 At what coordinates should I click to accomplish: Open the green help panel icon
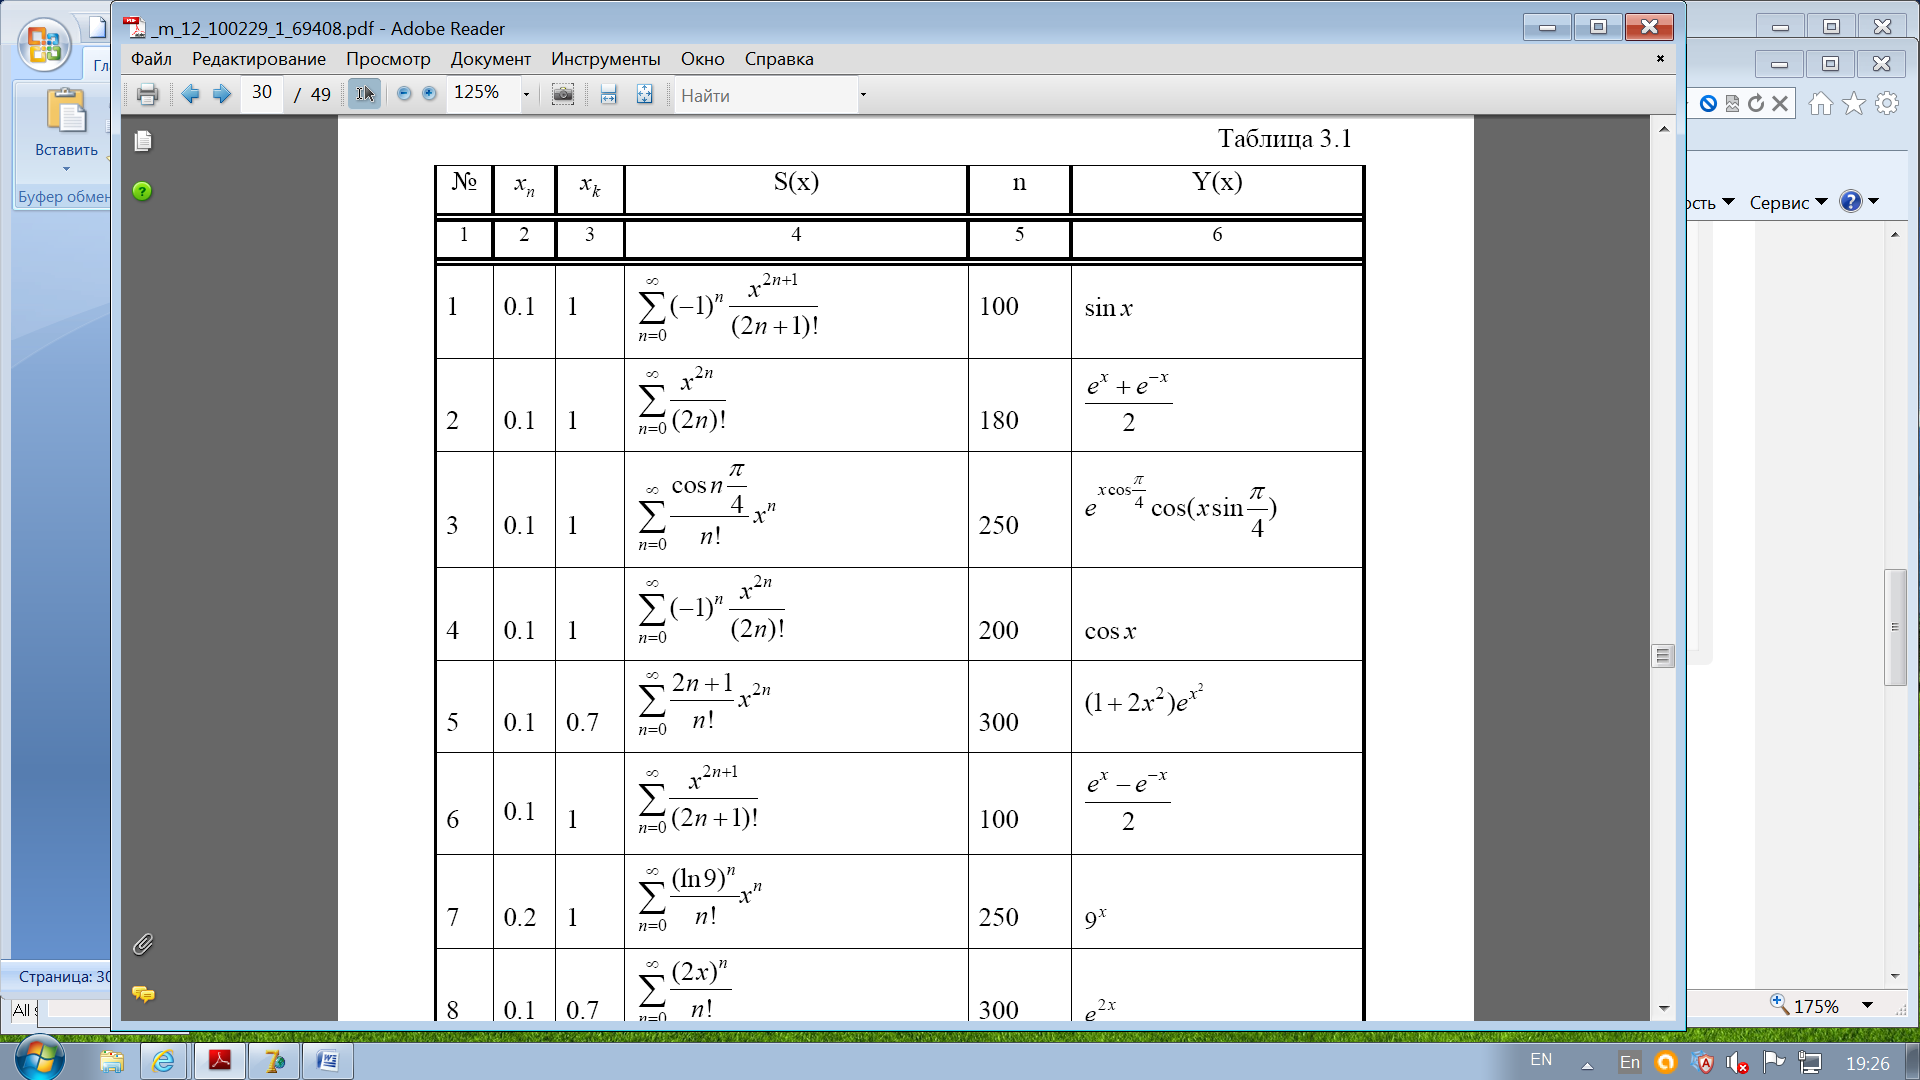[142, 191]
